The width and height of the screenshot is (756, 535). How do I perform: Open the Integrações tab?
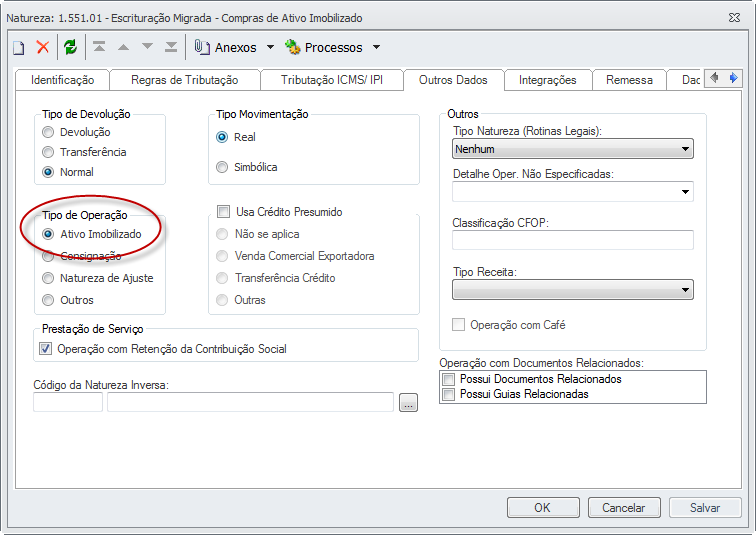547,80
